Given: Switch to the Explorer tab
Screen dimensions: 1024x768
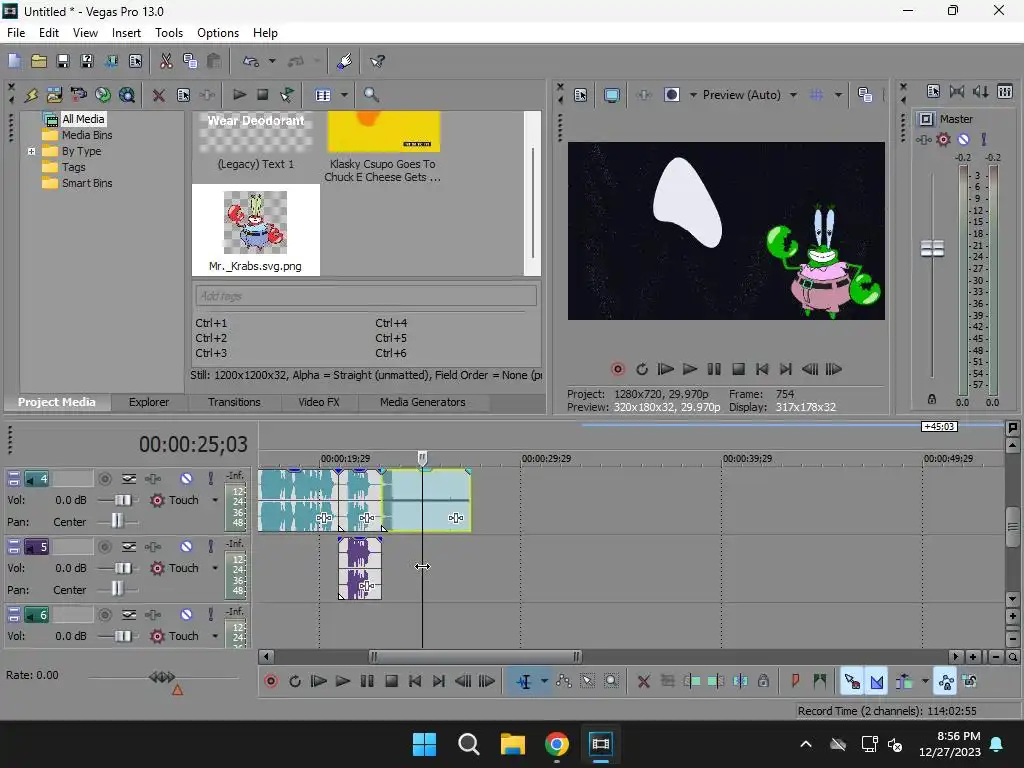Looking at the screenshot, I should click(148, 402).
